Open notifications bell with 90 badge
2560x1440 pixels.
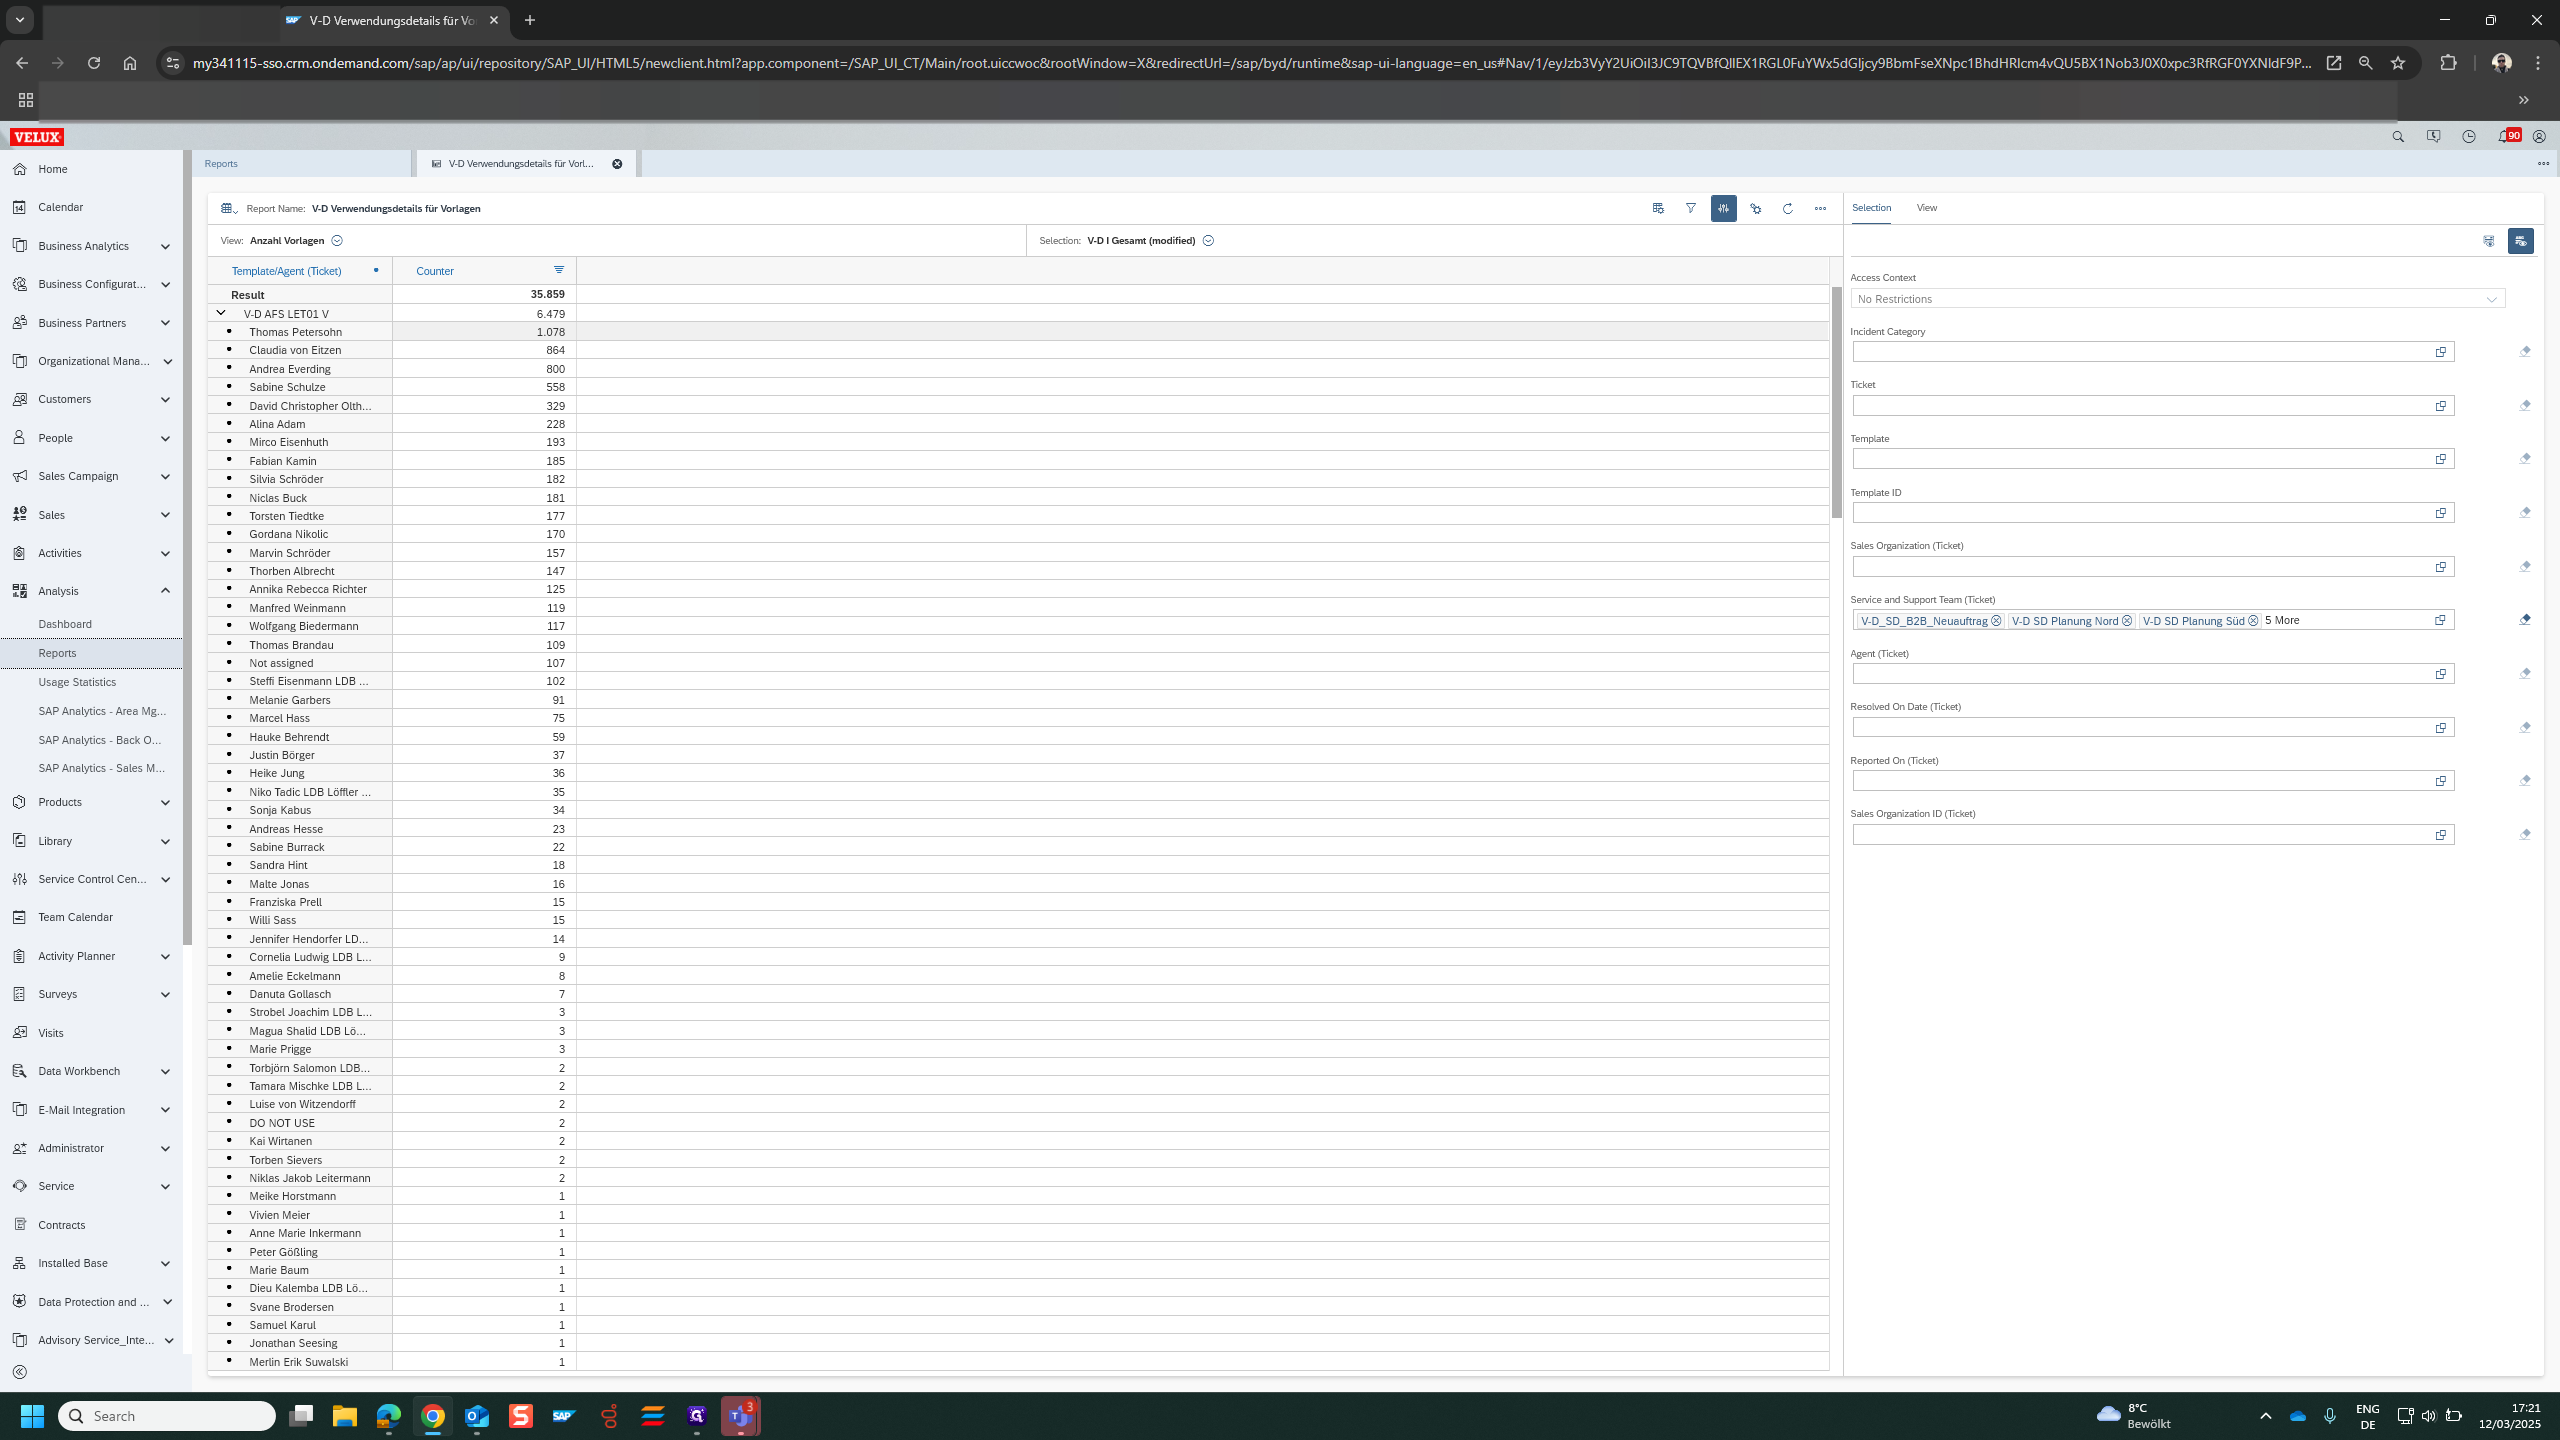2506,137
